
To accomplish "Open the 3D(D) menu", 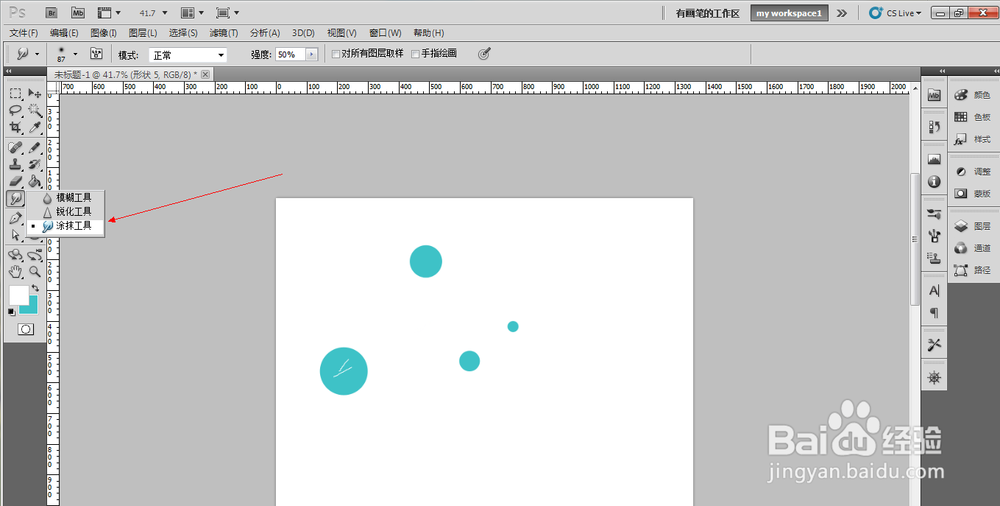I will (x=304, y=33).
